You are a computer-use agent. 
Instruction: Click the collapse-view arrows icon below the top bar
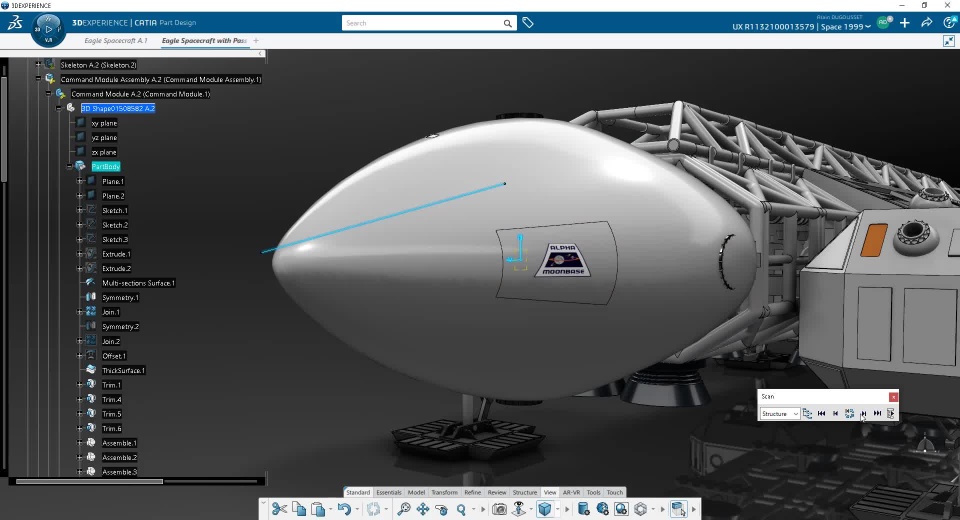[949, 40]
